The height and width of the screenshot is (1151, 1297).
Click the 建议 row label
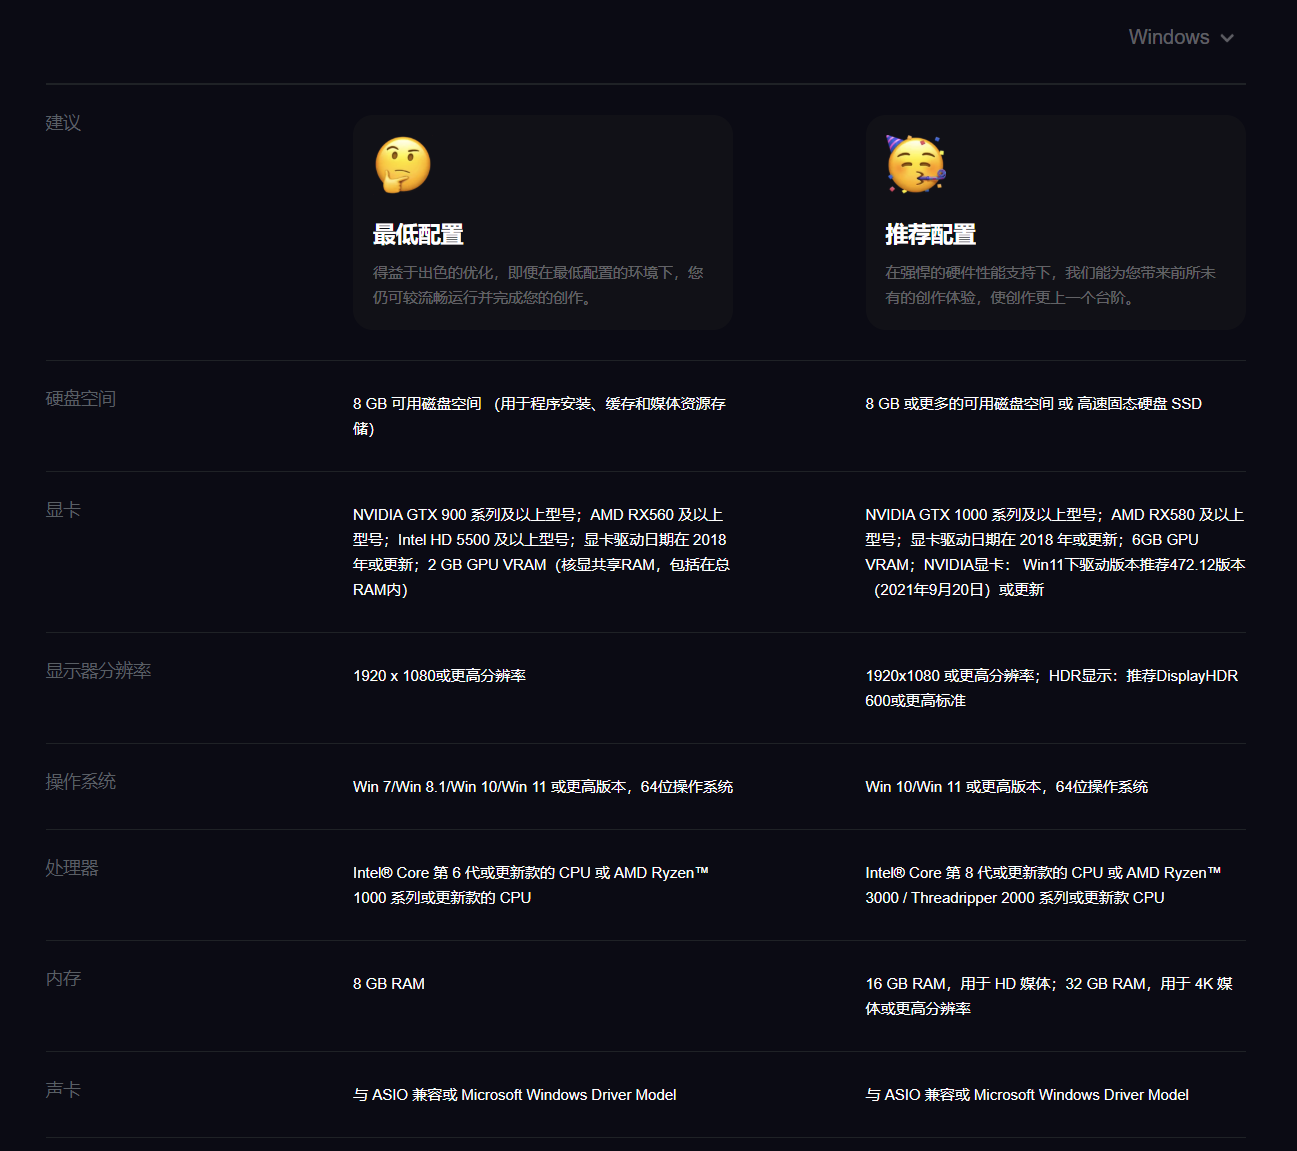point(63,123)
